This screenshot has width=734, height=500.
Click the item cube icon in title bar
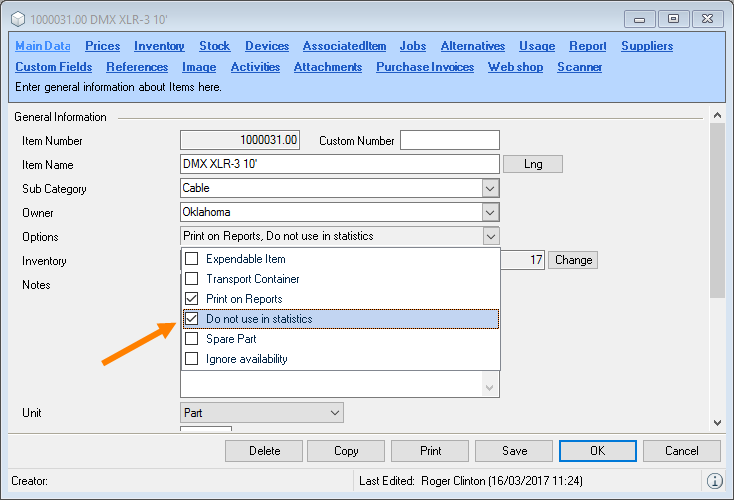pos(19,19)
